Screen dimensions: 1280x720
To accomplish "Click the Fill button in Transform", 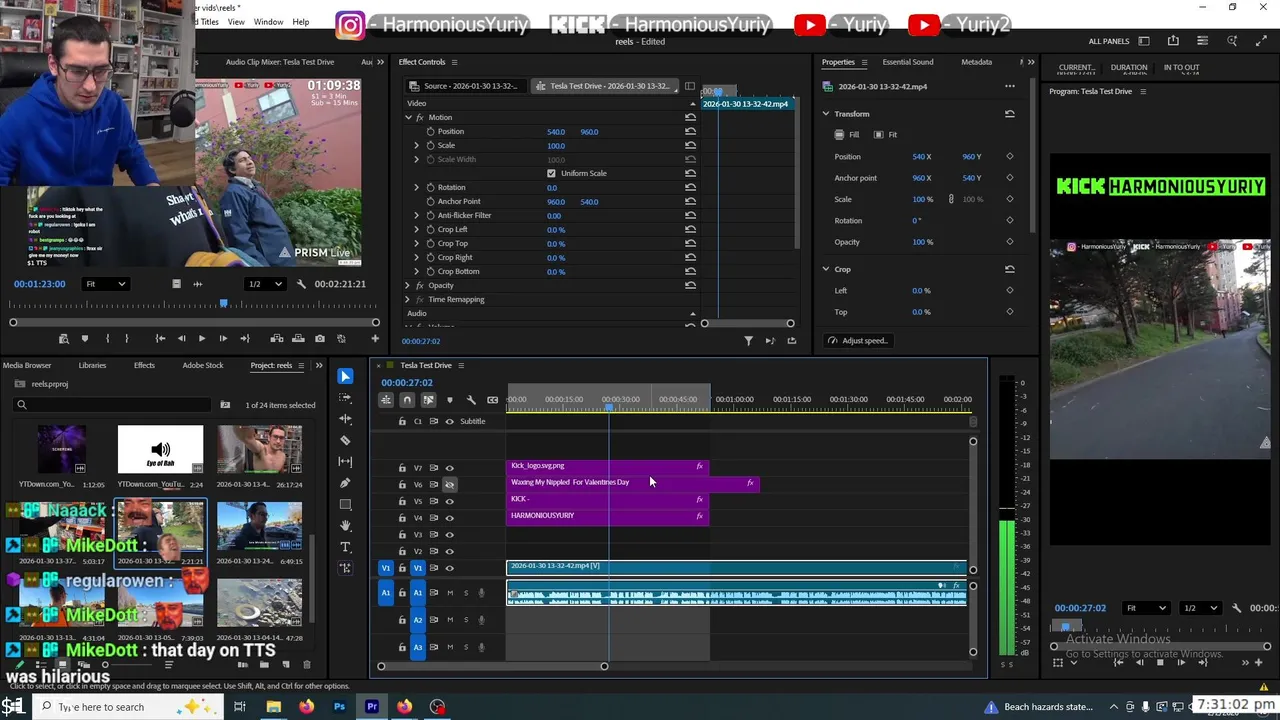I will (847, 135).
